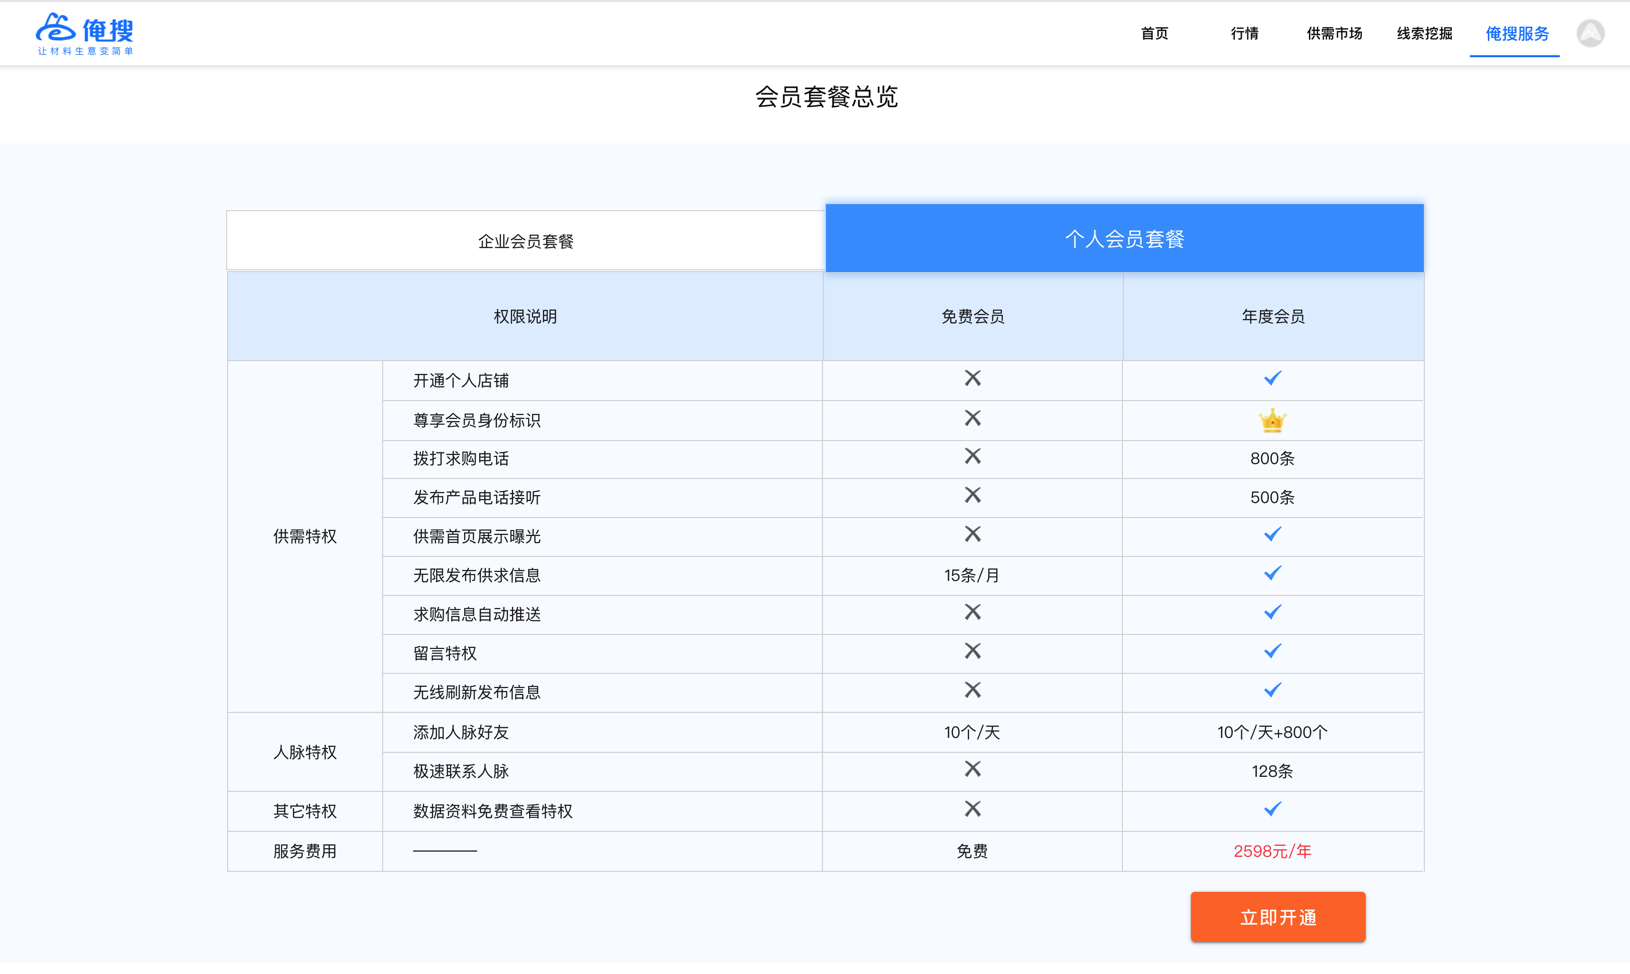The width and height of the screenshot is (1630, 974).
Task: Go to 首页 in navigation
Action: pyautogui.click(x=1154, y=34)
